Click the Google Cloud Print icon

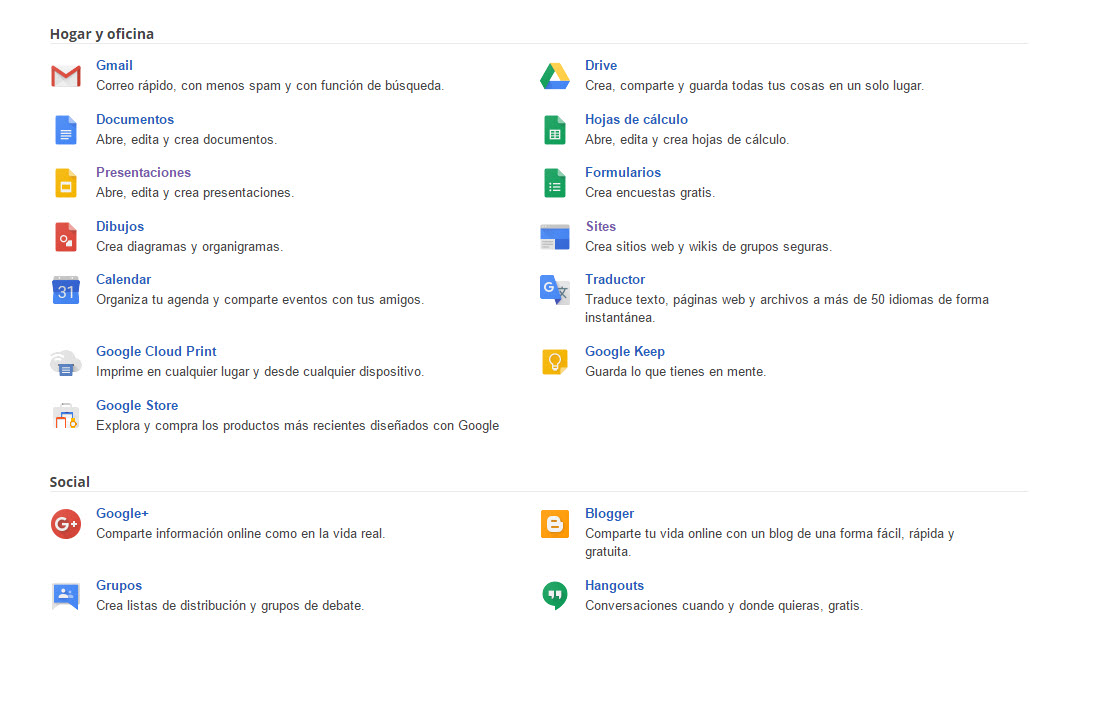point(65,363)
